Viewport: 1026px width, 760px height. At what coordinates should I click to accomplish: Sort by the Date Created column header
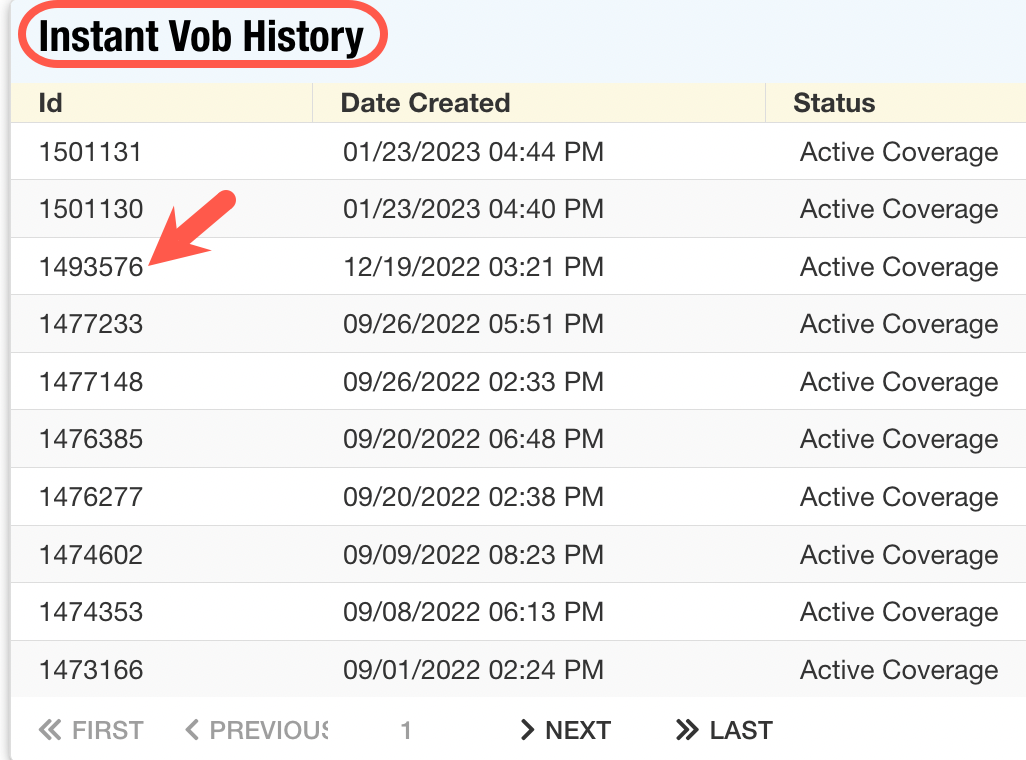click(425, 103)
